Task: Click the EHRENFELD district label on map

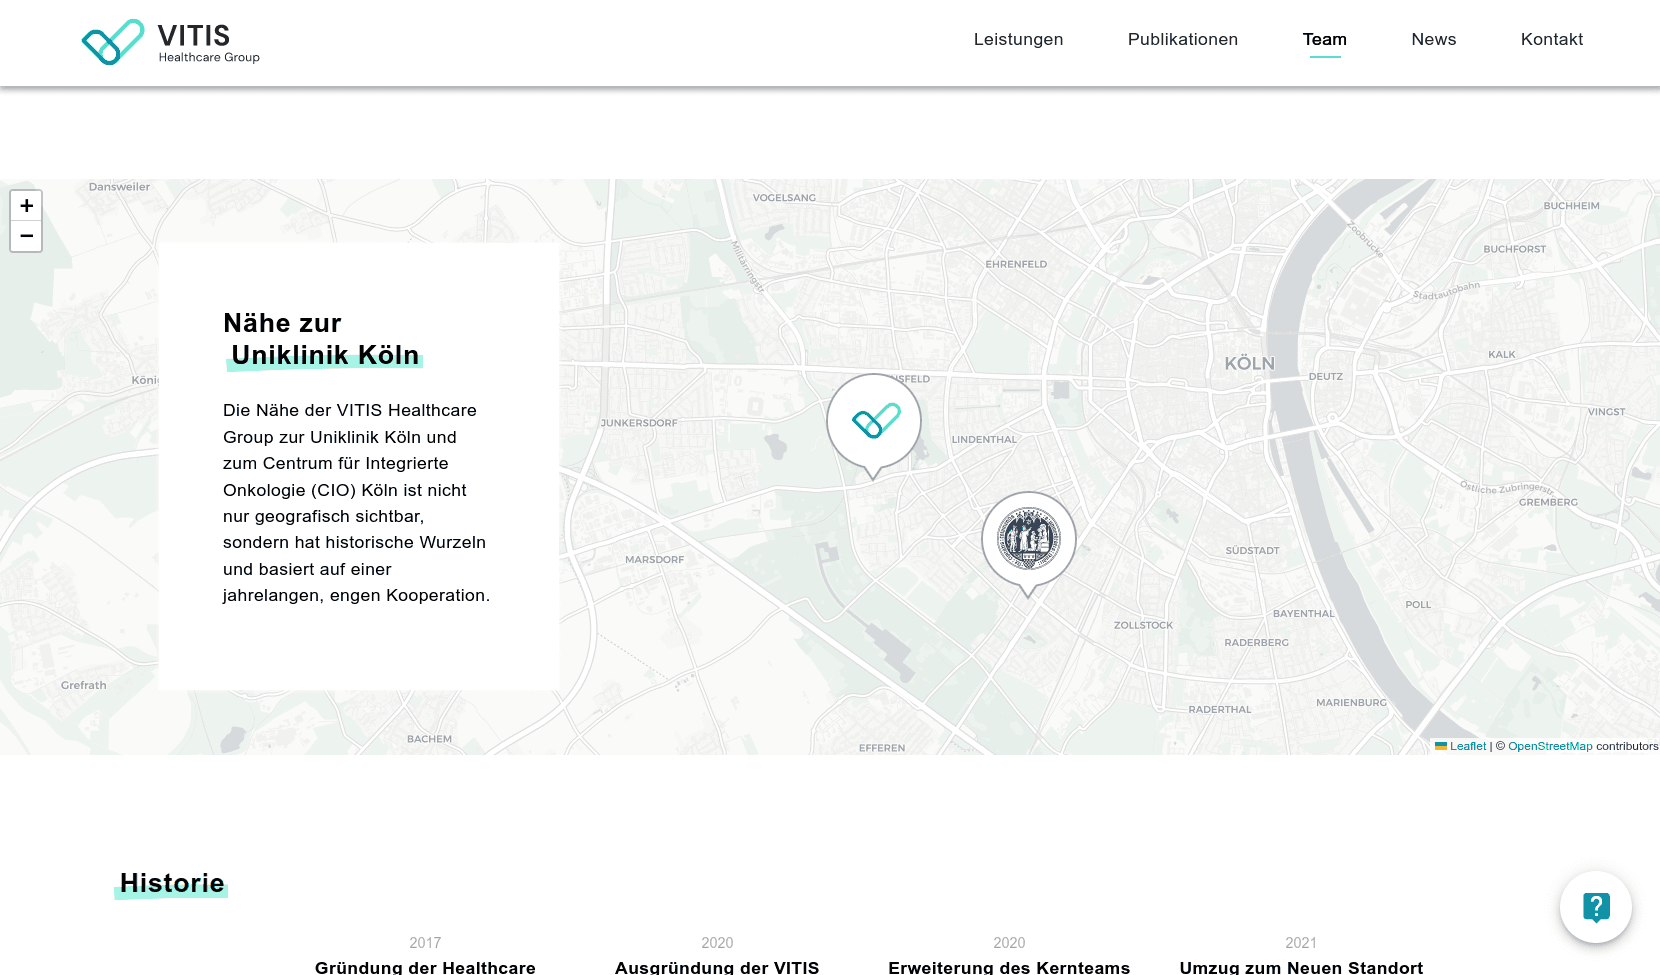Action: click(x=1016, y=265)
